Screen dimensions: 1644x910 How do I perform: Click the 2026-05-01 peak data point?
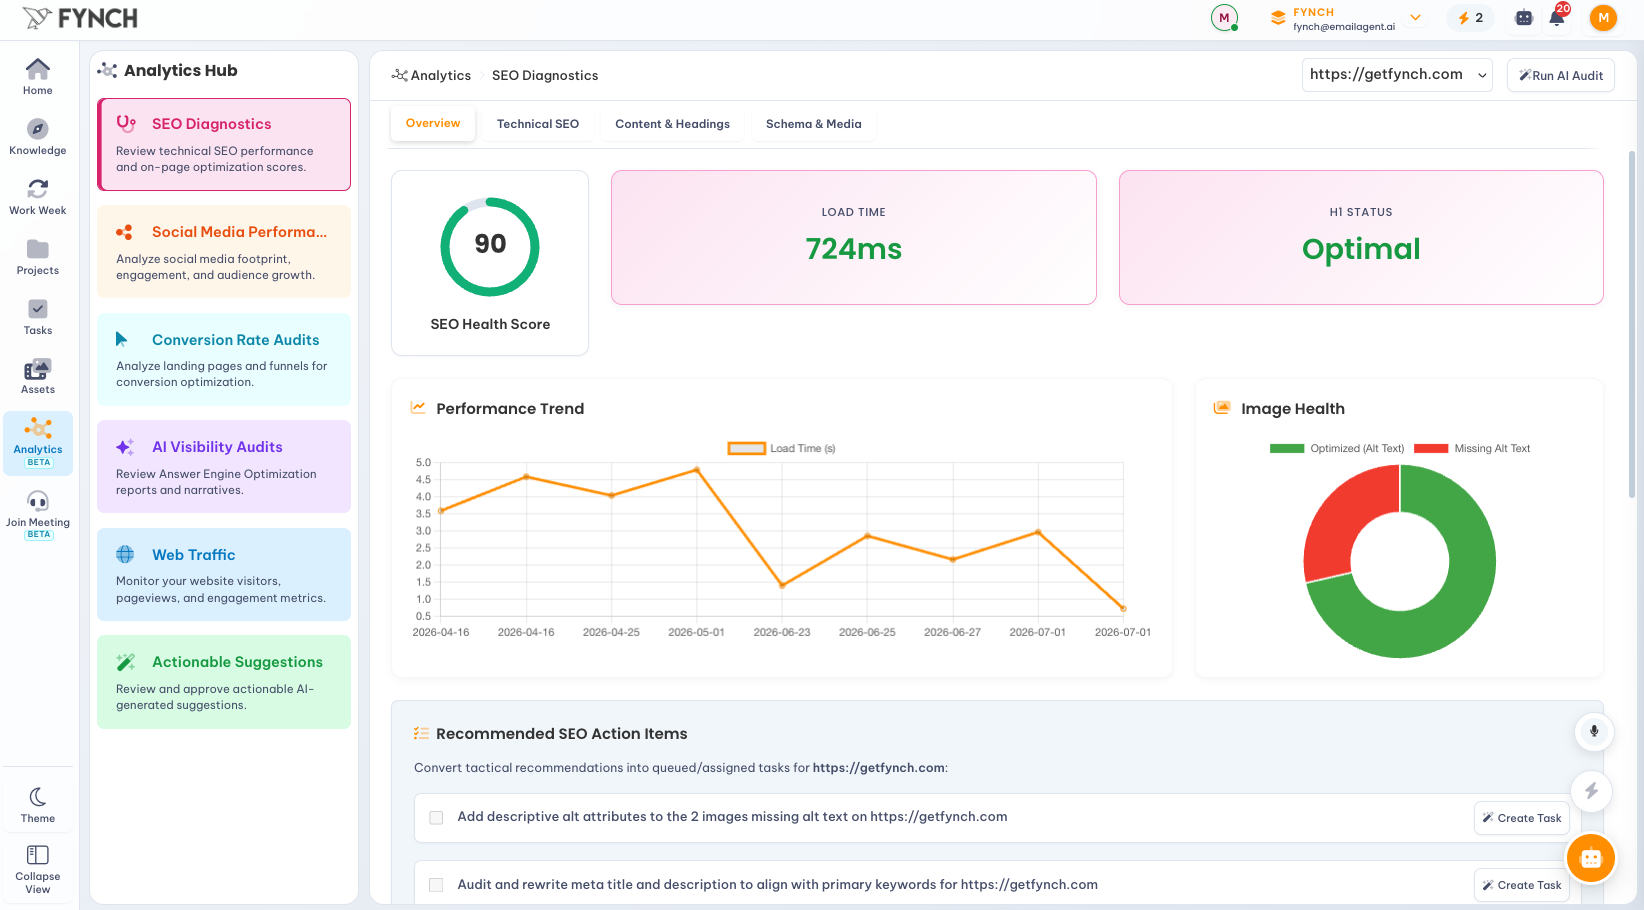tap(697, 469)
